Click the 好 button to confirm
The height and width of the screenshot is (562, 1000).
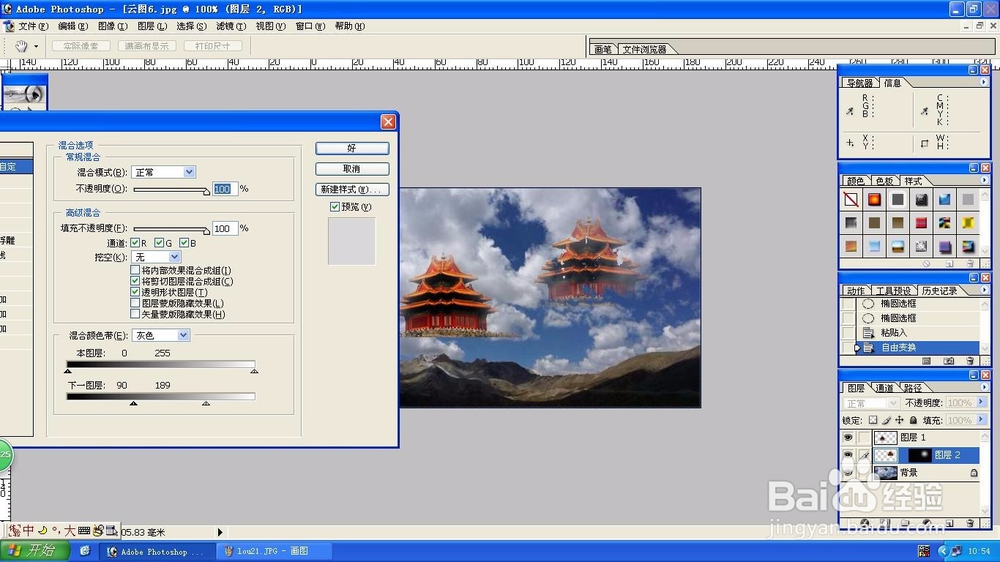pyautogui.click(x=352, y=148)
